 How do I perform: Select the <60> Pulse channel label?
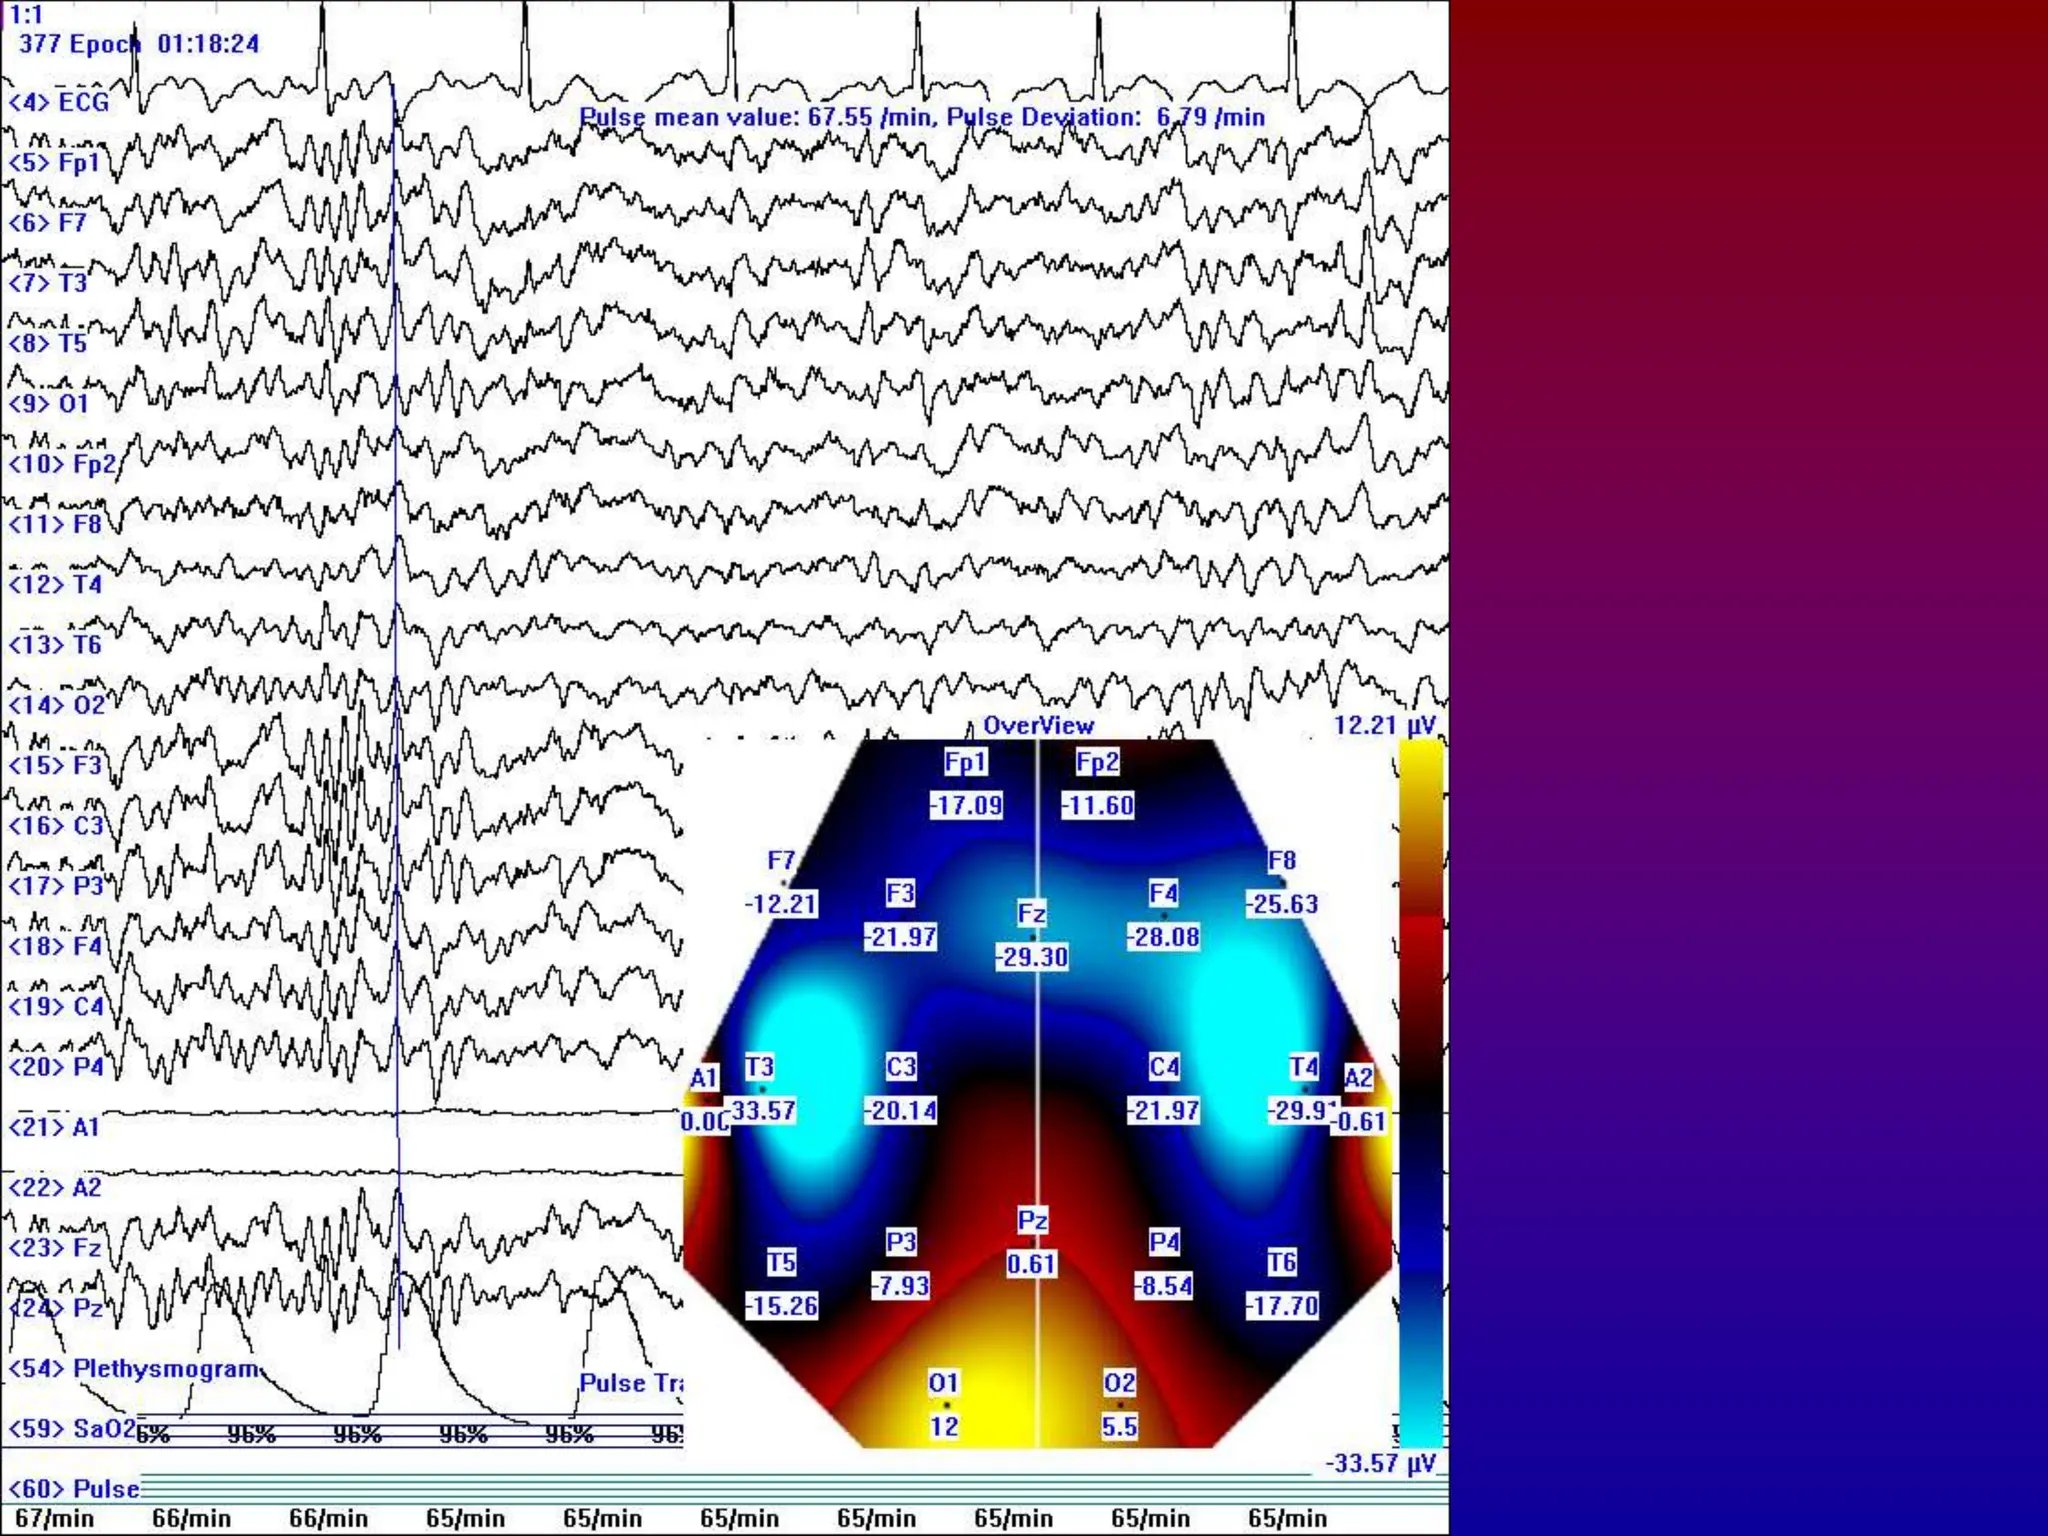click(x=74, y=1489)
